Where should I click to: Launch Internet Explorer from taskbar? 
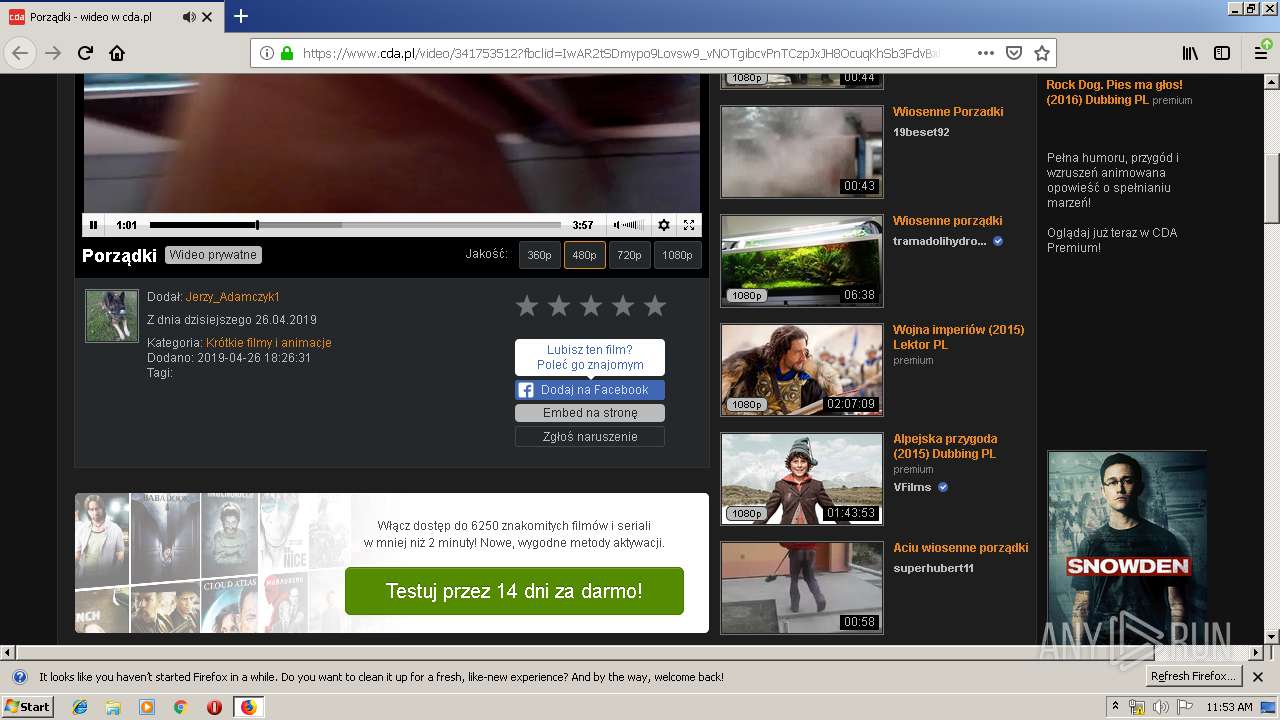80,707
